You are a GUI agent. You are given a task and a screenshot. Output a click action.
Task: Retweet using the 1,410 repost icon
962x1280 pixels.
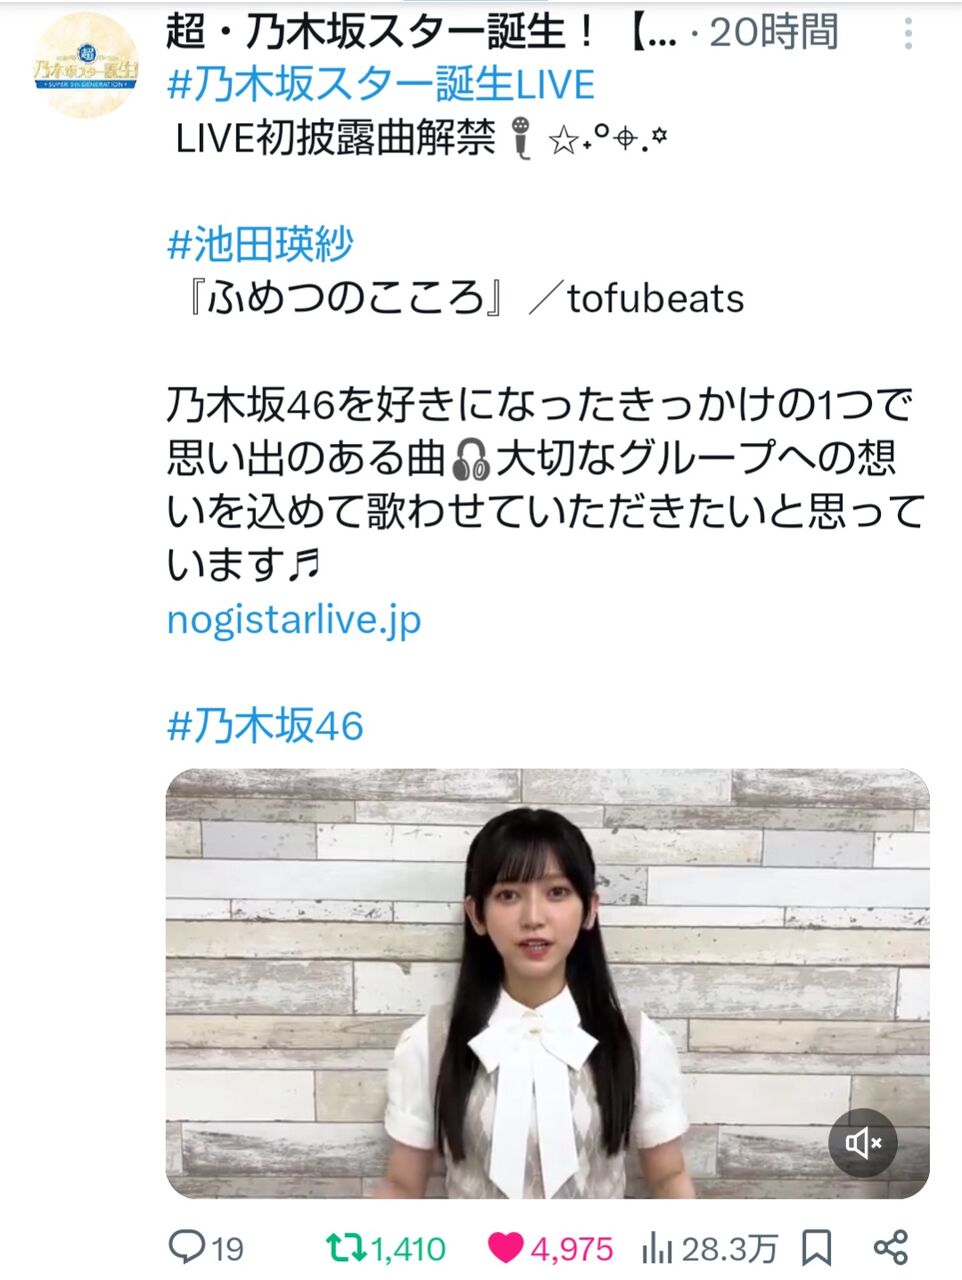[347, 1247]
